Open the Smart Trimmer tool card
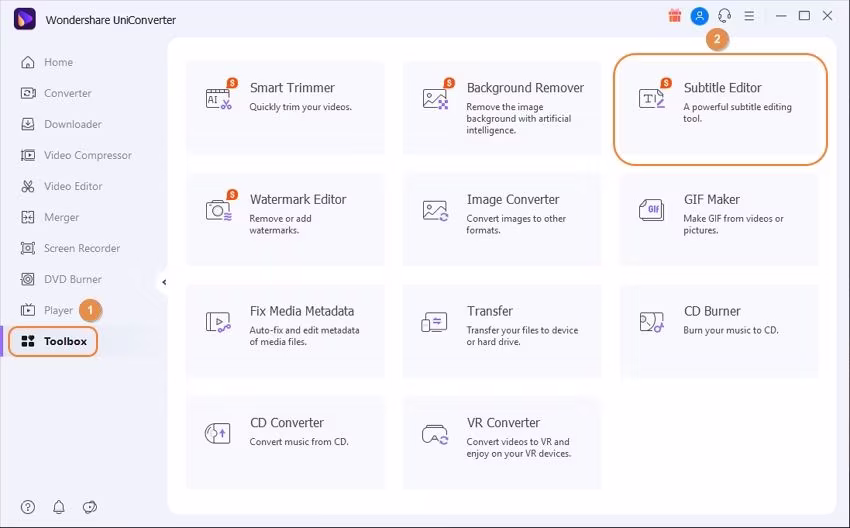The width and height of the screenshot is (850, 528). pyautogui.click(x=285, y=109)
